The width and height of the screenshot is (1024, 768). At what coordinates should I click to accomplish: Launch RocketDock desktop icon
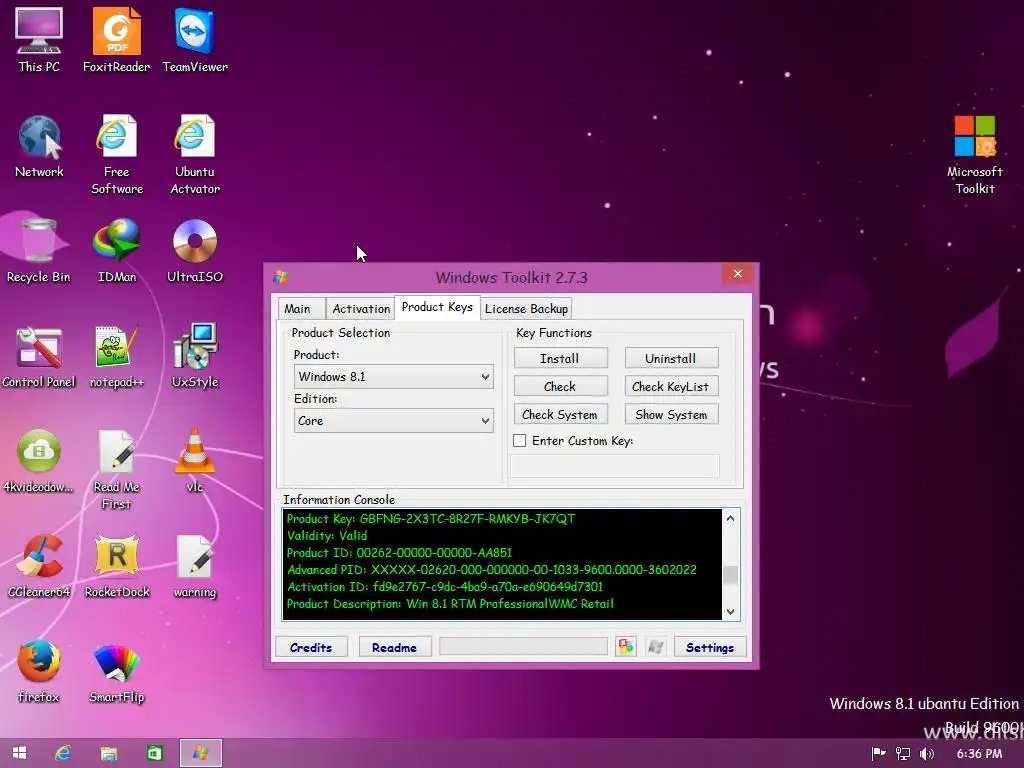pyautogui.click(x=116, y=567)
